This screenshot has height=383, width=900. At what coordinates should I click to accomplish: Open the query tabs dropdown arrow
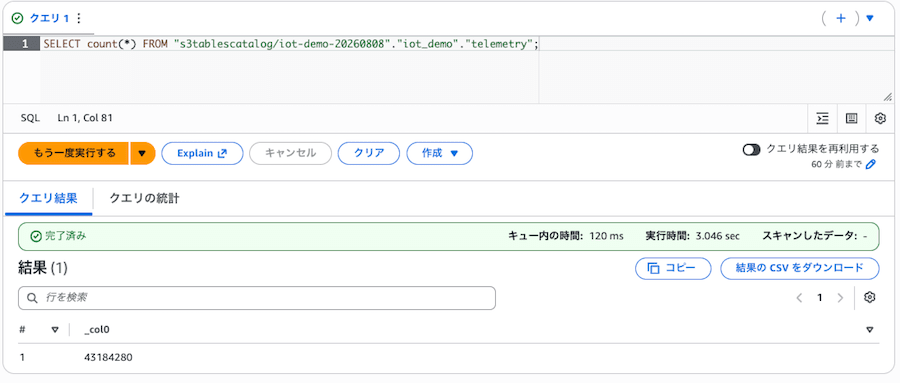pos(870,18)
